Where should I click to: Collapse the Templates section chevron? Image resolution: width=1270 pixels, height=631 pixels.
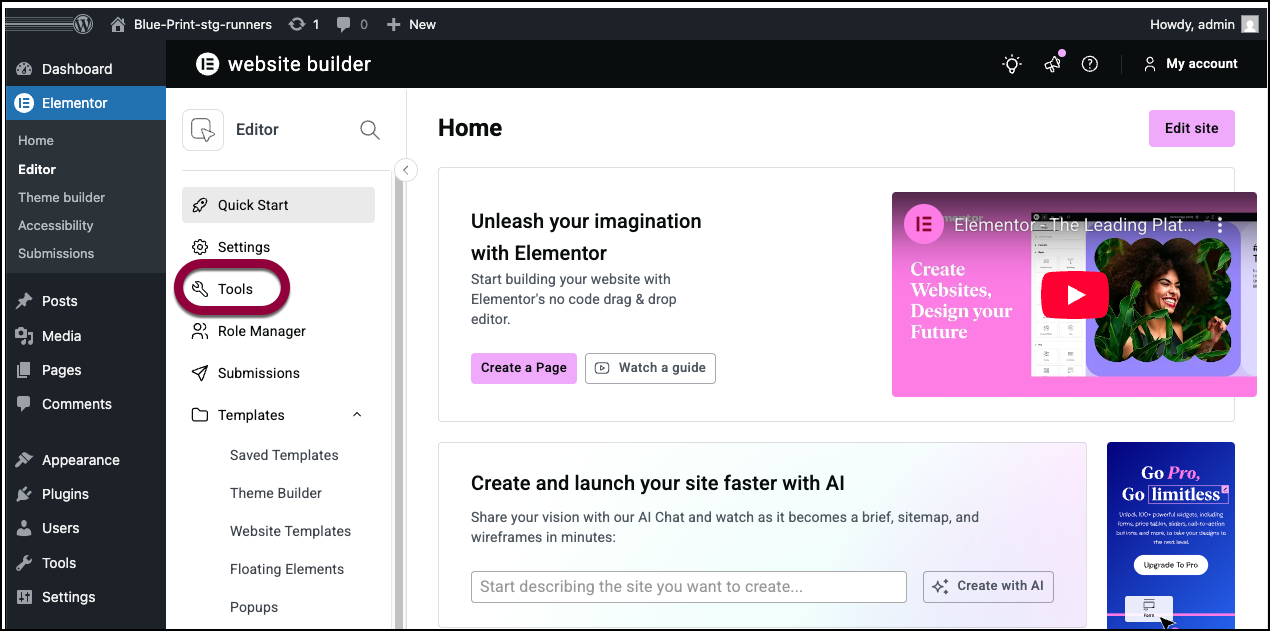pyautogui.click(x=357, y=415)
